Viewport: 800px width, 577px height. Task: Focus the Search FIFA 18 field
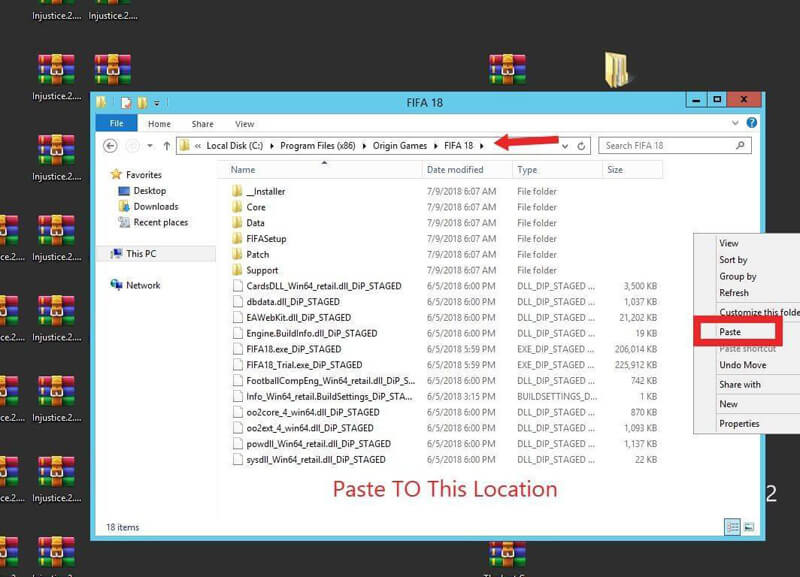pyautogui.click(x=674, y=145)
